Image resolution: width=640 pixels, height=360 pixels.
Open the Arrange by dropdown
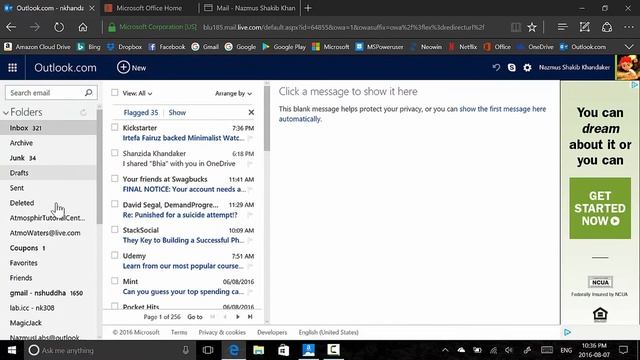233,93
